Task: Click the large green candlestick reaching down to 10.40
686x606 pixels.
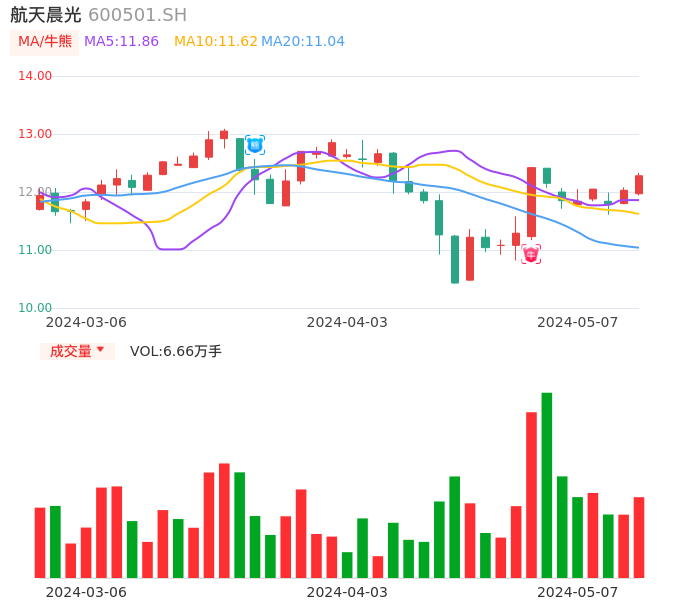Action: tap(455, 259)
